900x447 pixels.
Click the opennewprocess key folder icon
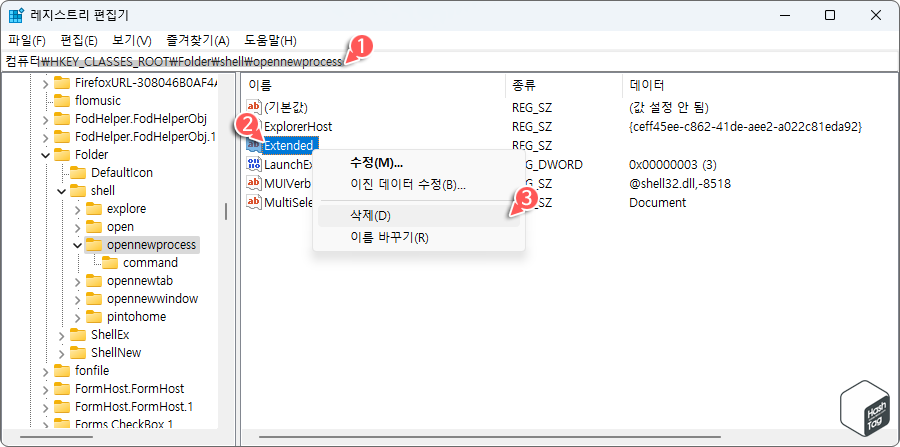tap(94, 244)
